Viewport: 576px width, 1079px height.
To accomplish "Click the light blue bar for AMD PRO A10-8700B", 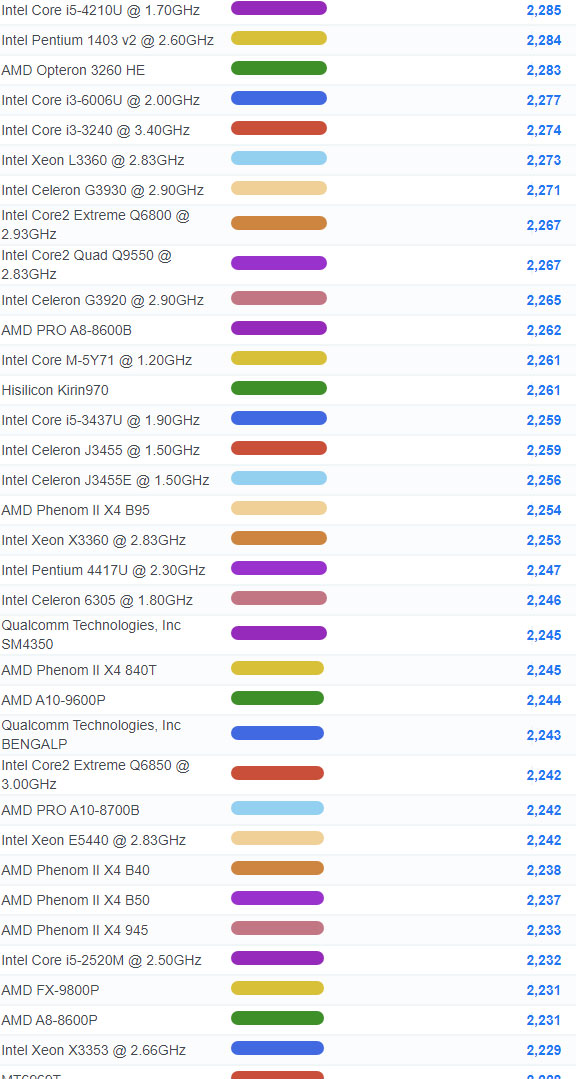I will click(x=277, y=808).
